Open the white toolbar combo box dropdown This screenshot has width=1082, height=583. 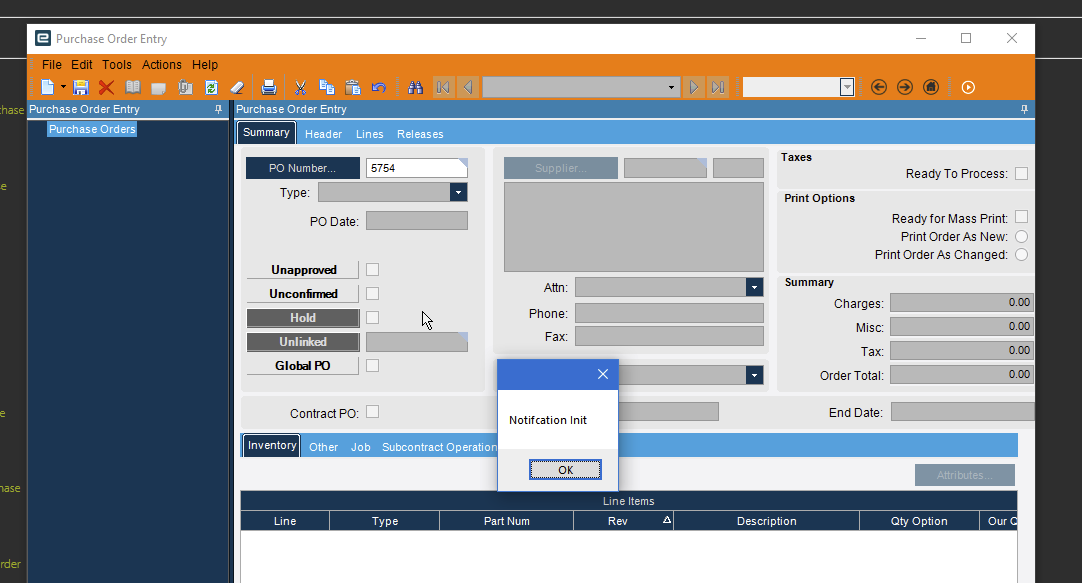click(x=847, y=88)
